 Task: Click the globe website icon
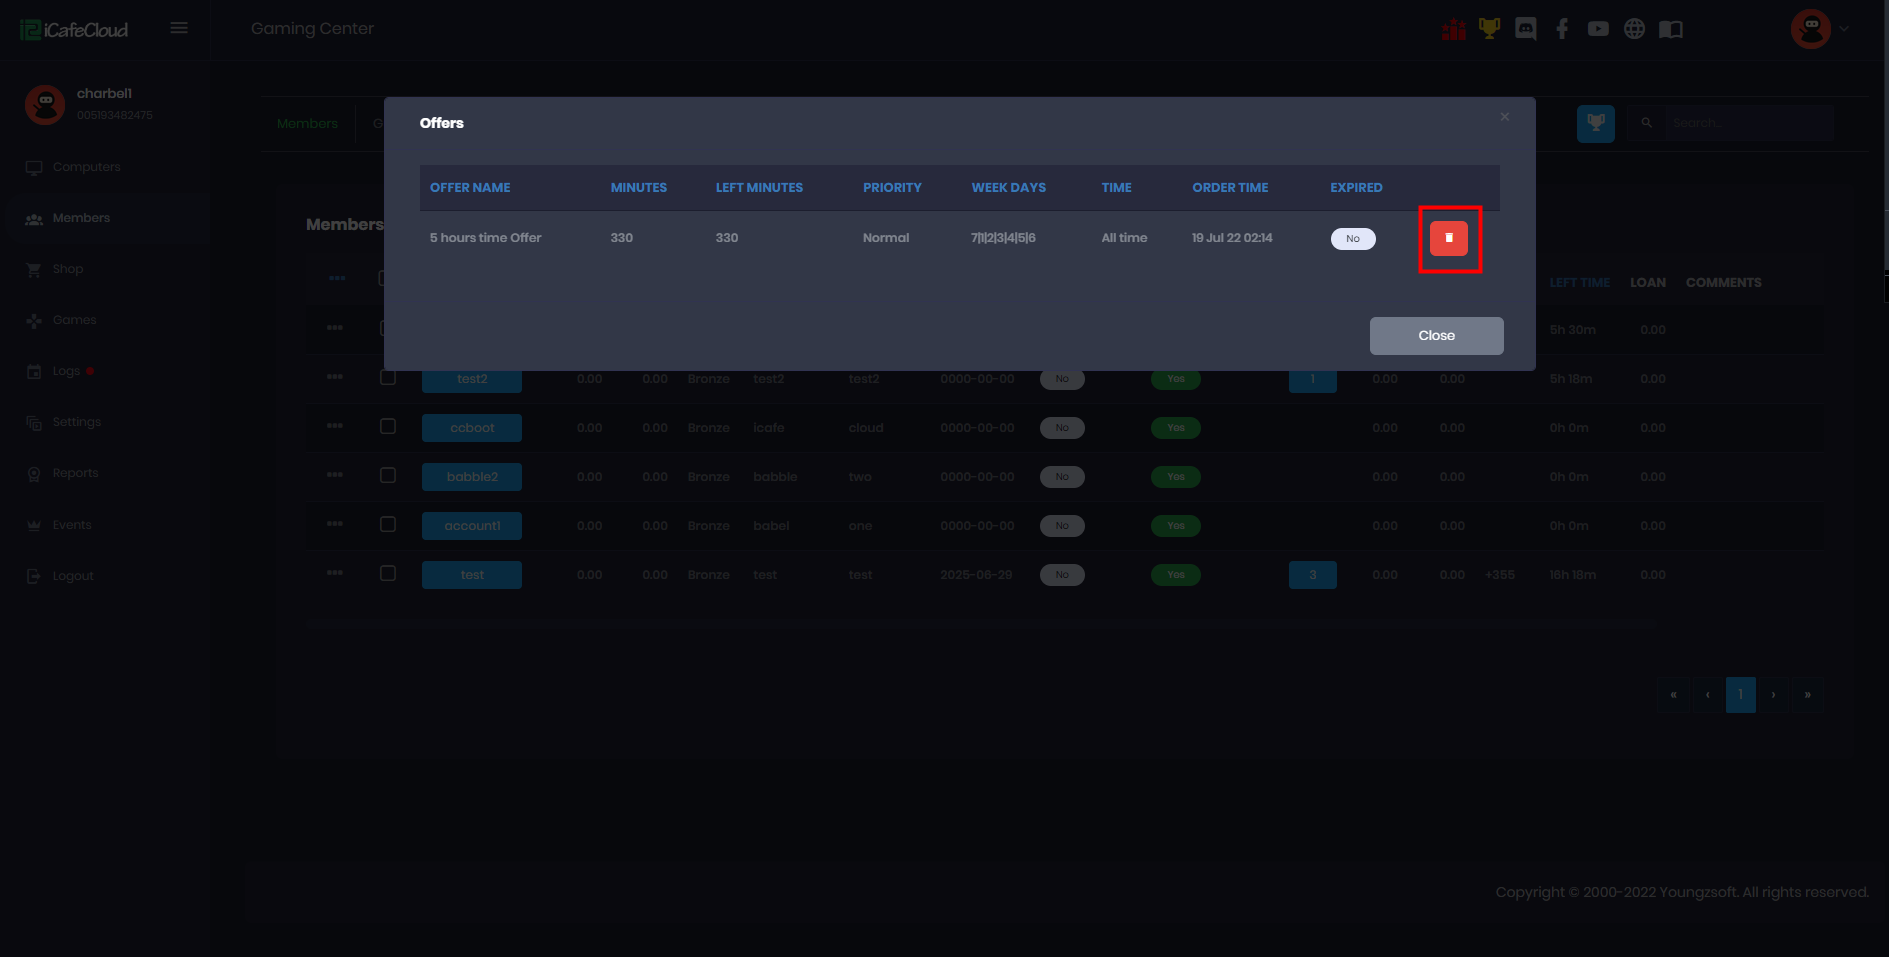point(1634,29)
